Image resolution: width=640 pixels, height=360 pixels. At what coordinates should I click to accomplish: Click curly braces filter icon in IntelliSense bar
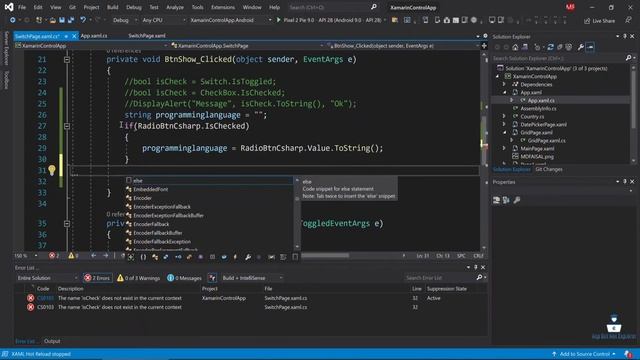143,257
